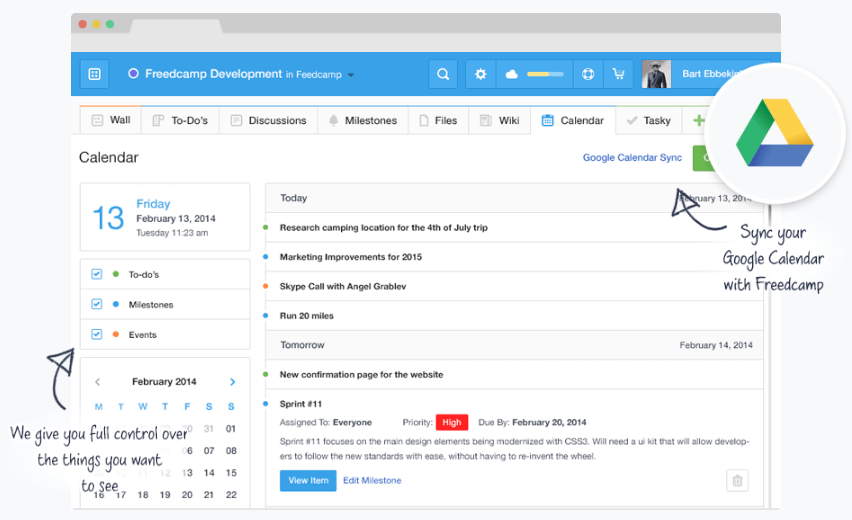Click the View Item button
Image resolution: width=852 pixels, height=520 pixels.
[x=308, y=480]
